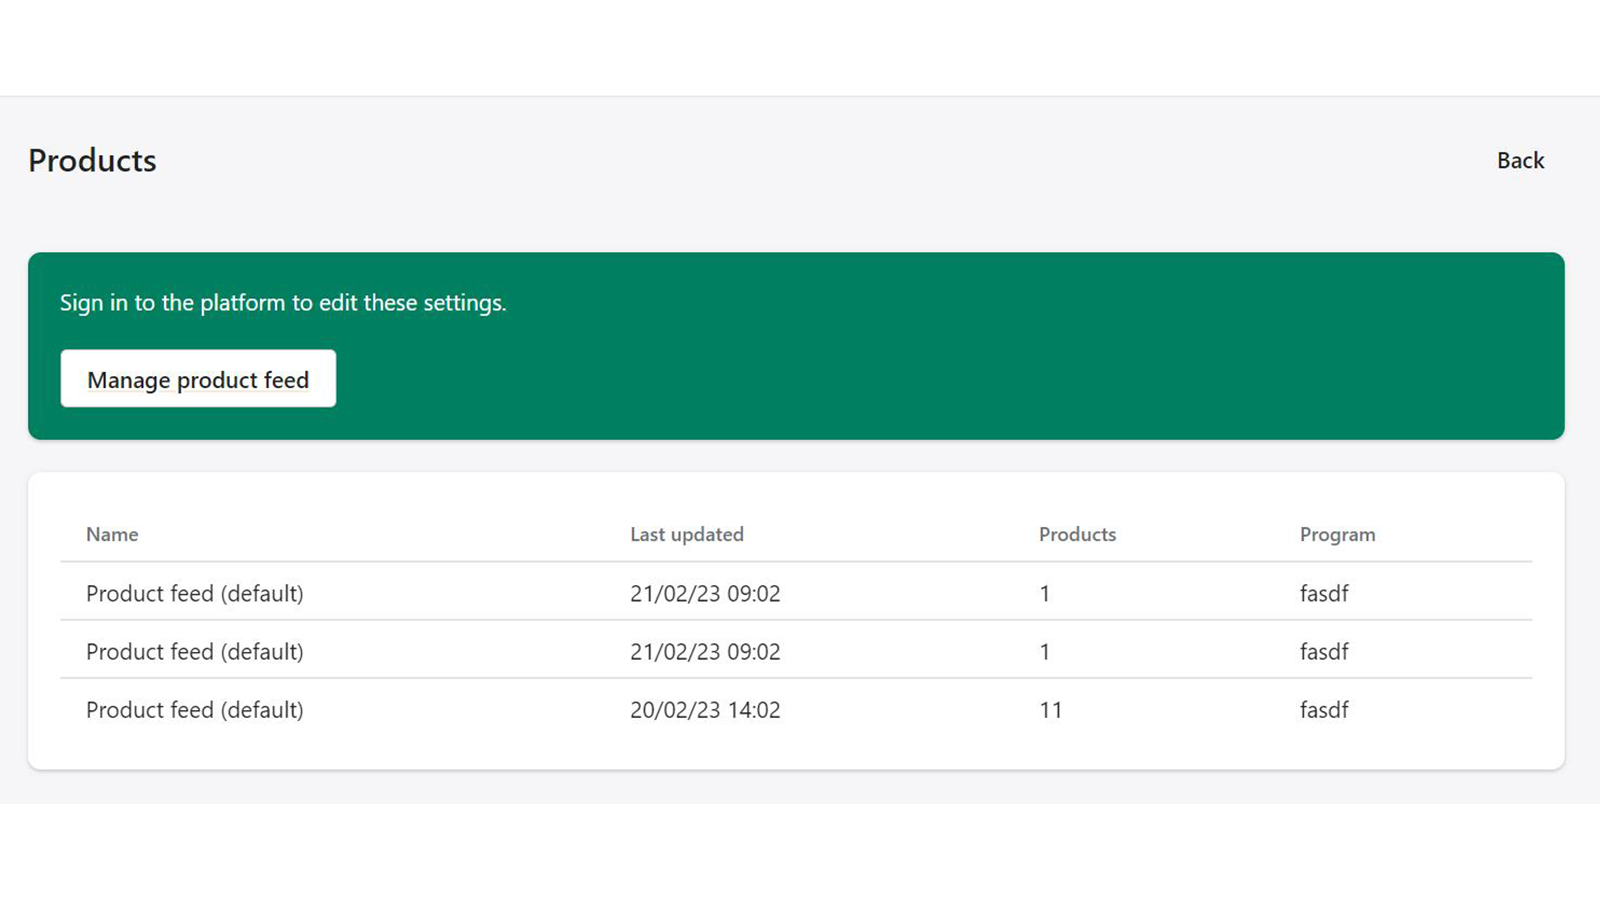Click the timestamp 21/02/23 09:02 in first row
Image resolution: width=1600 pixels, height=900 pixels.
[705, 593]
